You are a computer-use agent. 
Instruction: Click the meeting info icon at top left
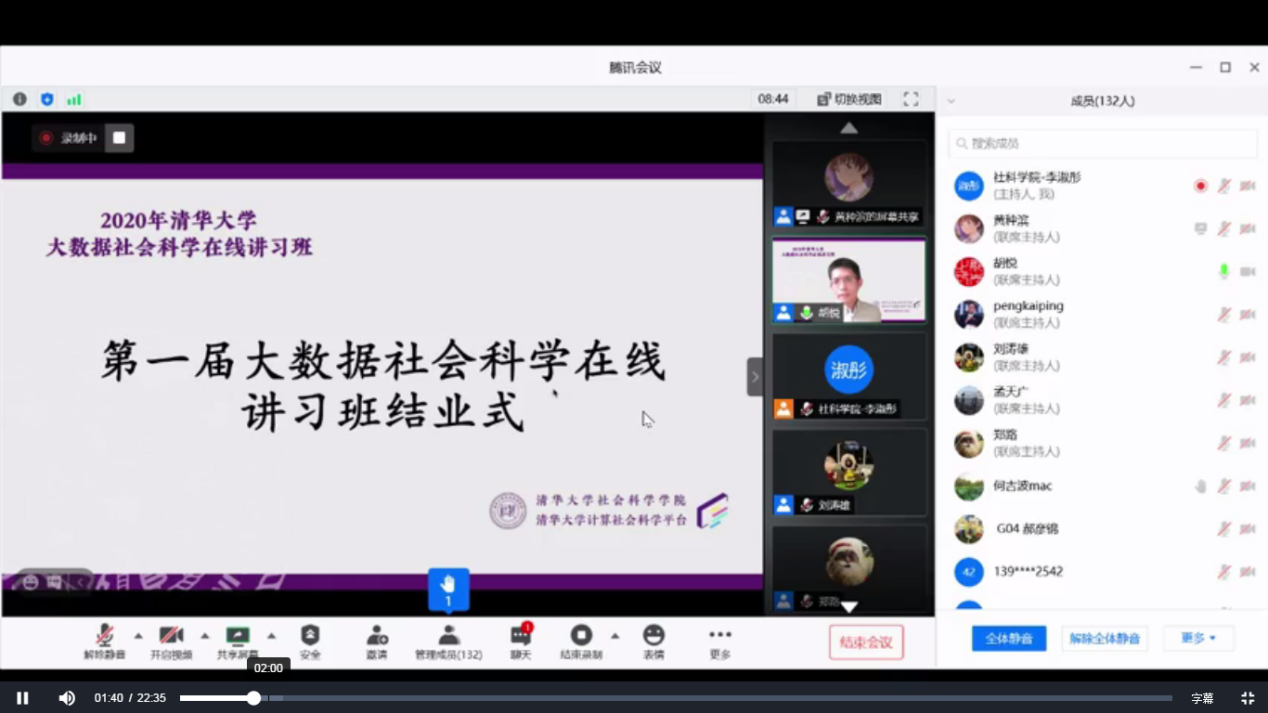click(20, 99)
